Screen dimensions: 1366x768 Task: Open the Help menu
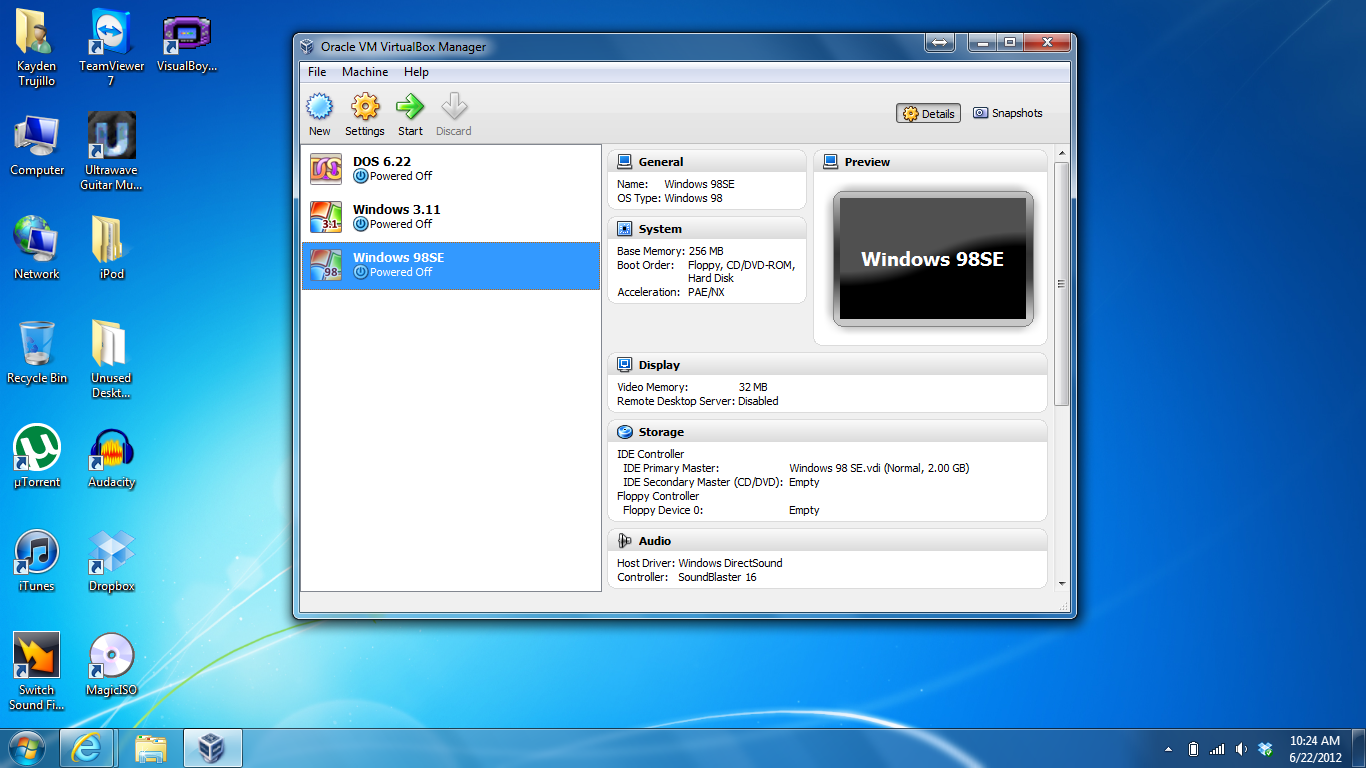point(416,72)
